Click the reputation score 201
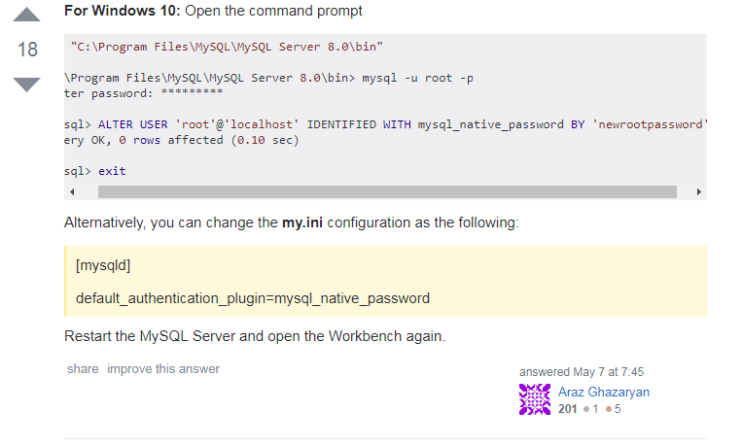This screenshot has width=743, height=445. coord(567,408)
